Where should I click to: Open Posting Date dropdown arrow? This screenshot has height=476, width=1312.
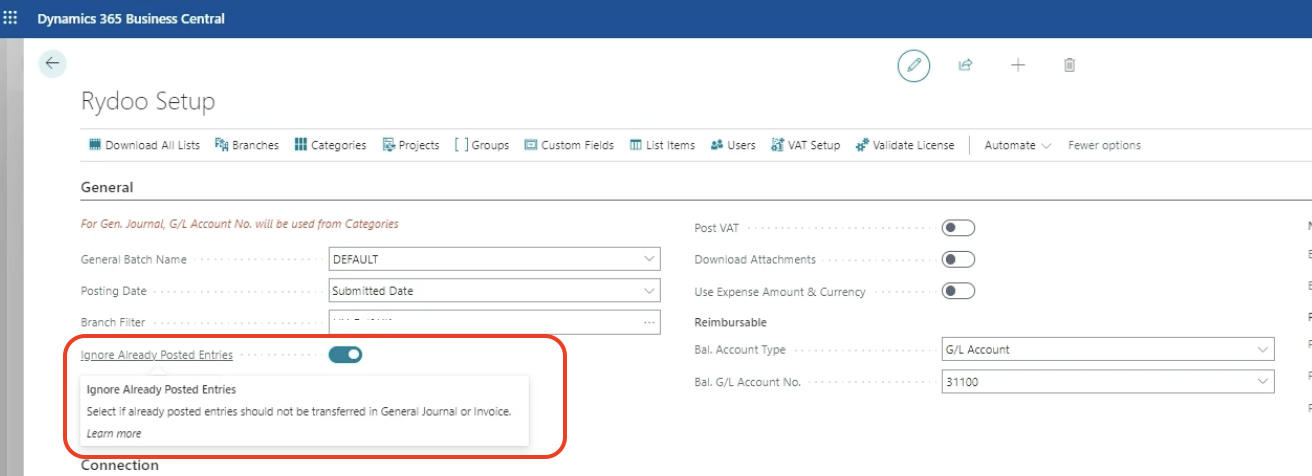pos(649,291)
